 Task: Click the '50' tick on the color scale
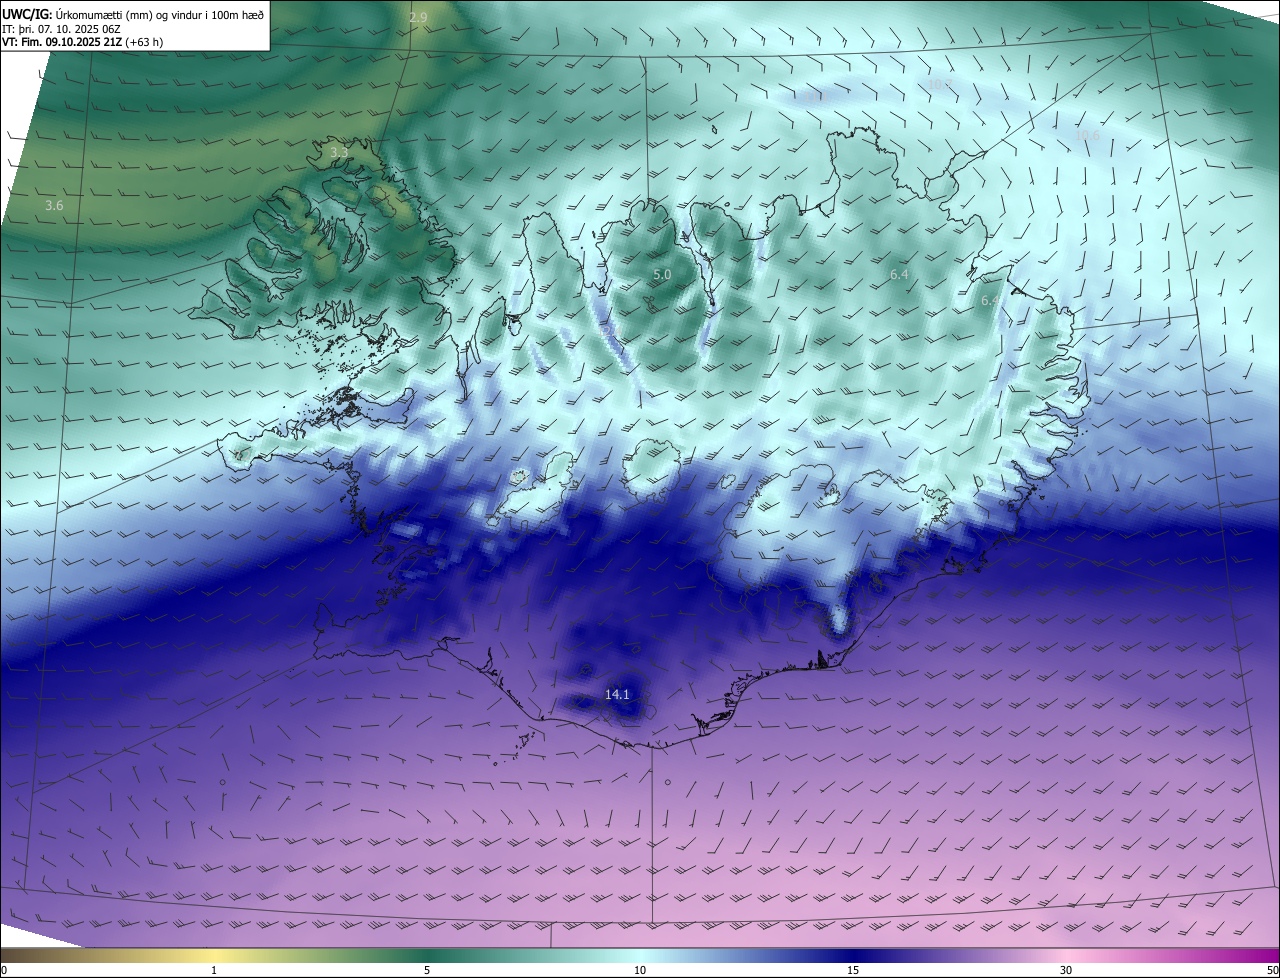point(1272,970)
